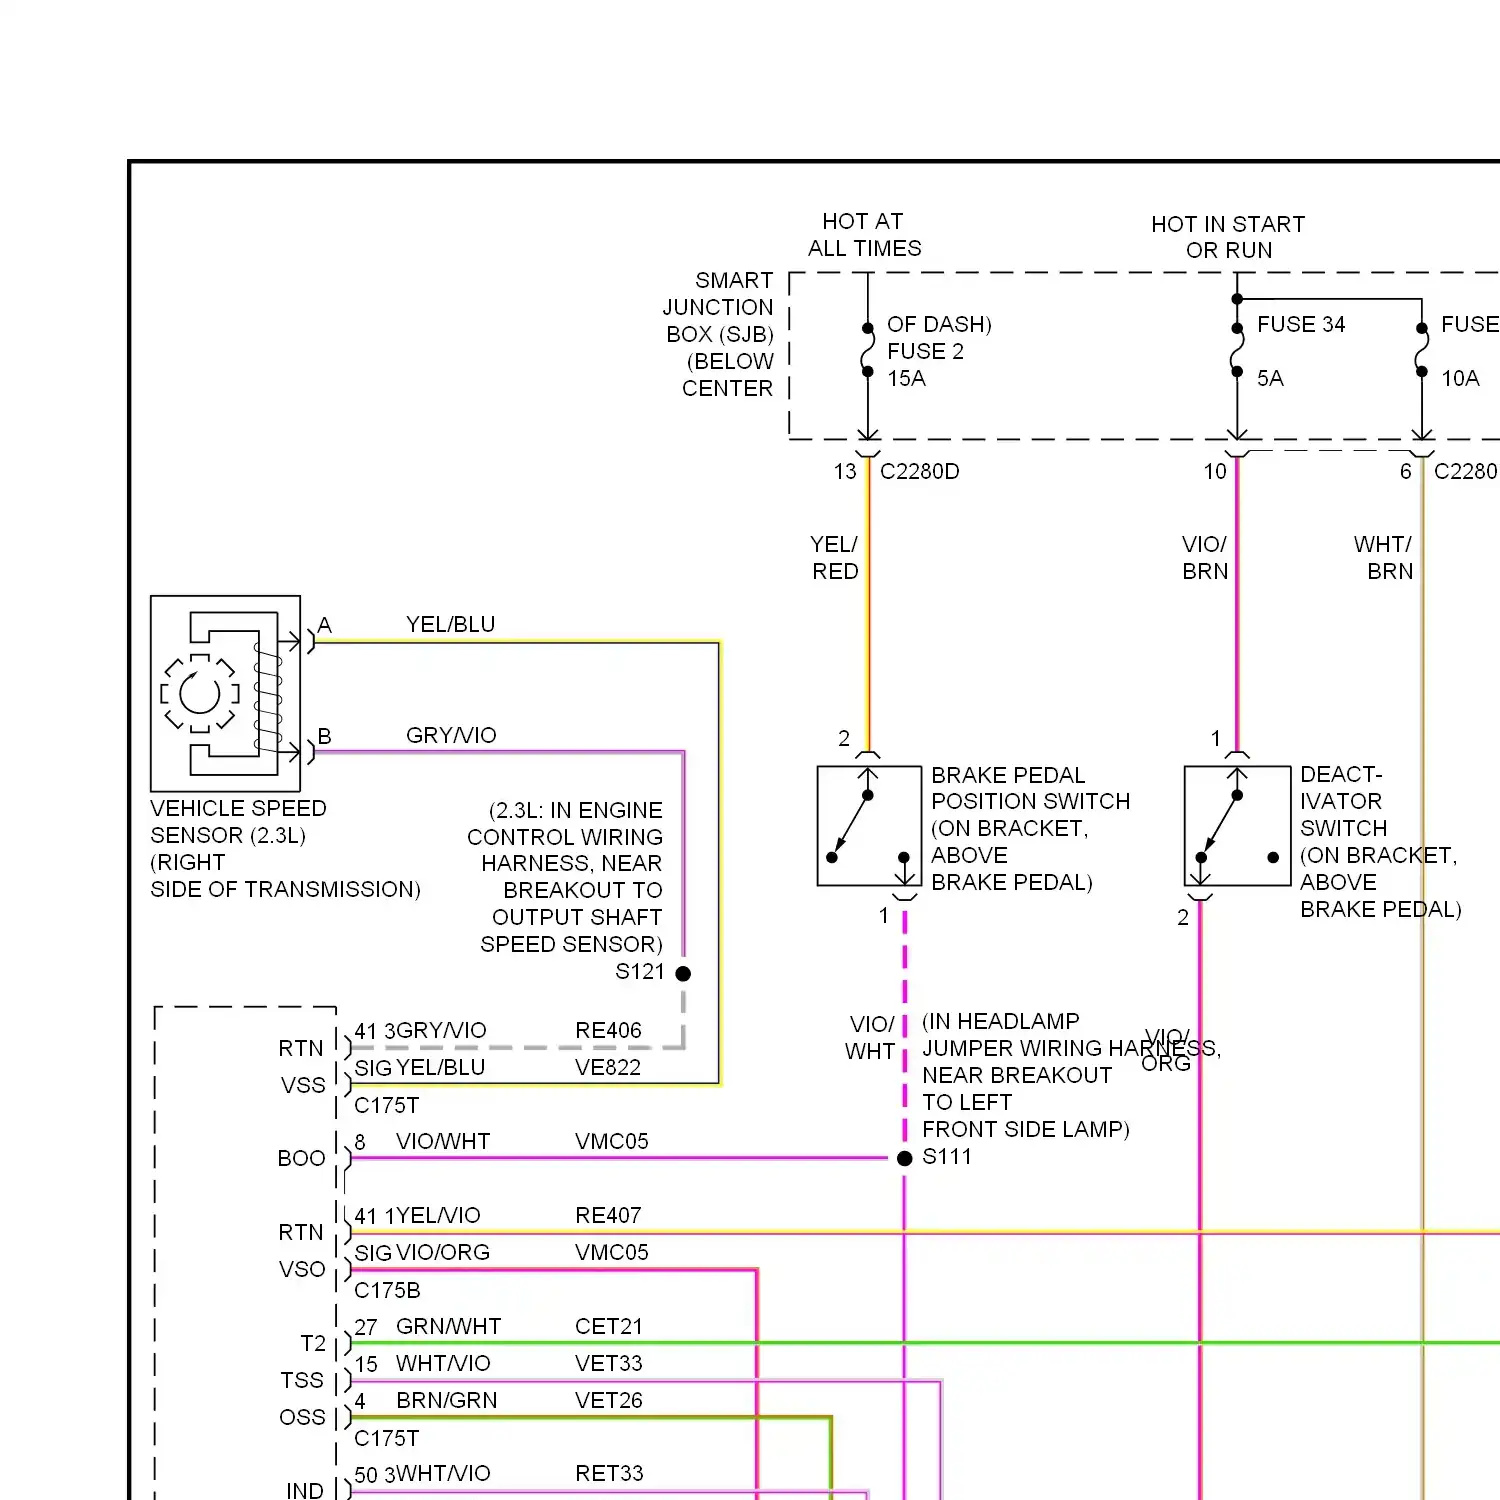Click the "3GRY/VIO" wire text

[435, 1030]
